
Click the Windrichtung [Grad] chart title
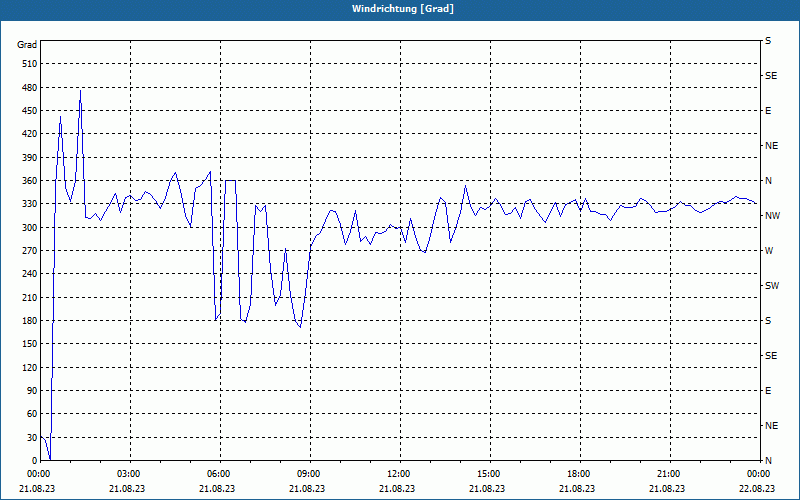(403, 9)
